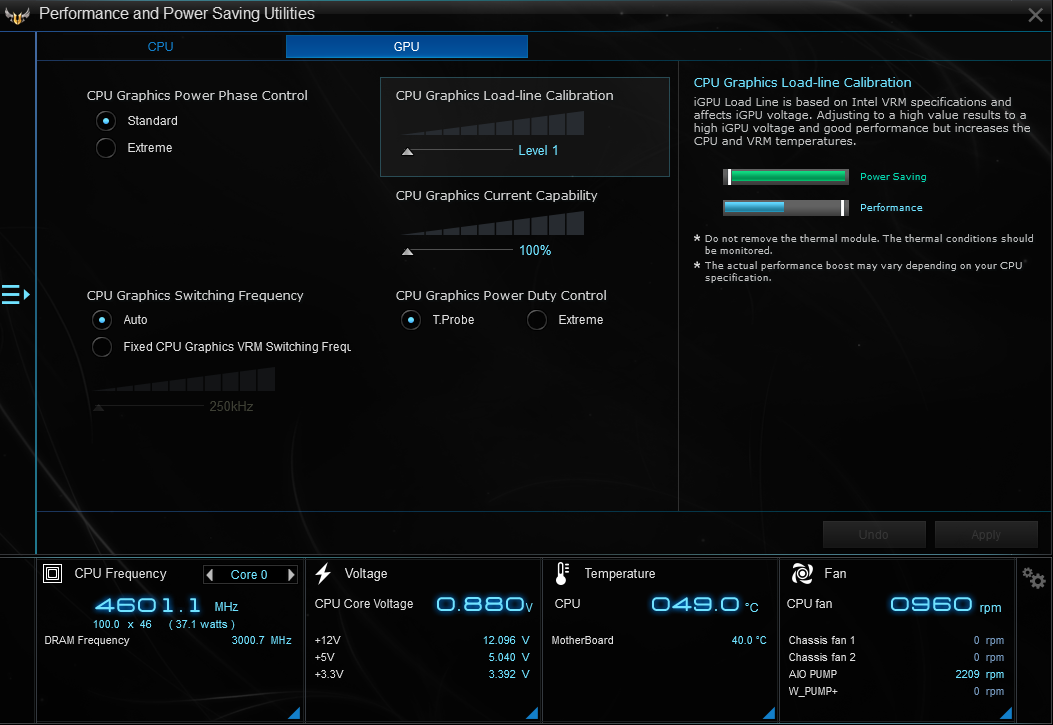Expand the Voltage panel corner arrow
1053x725 pixels.
point(532,713)
